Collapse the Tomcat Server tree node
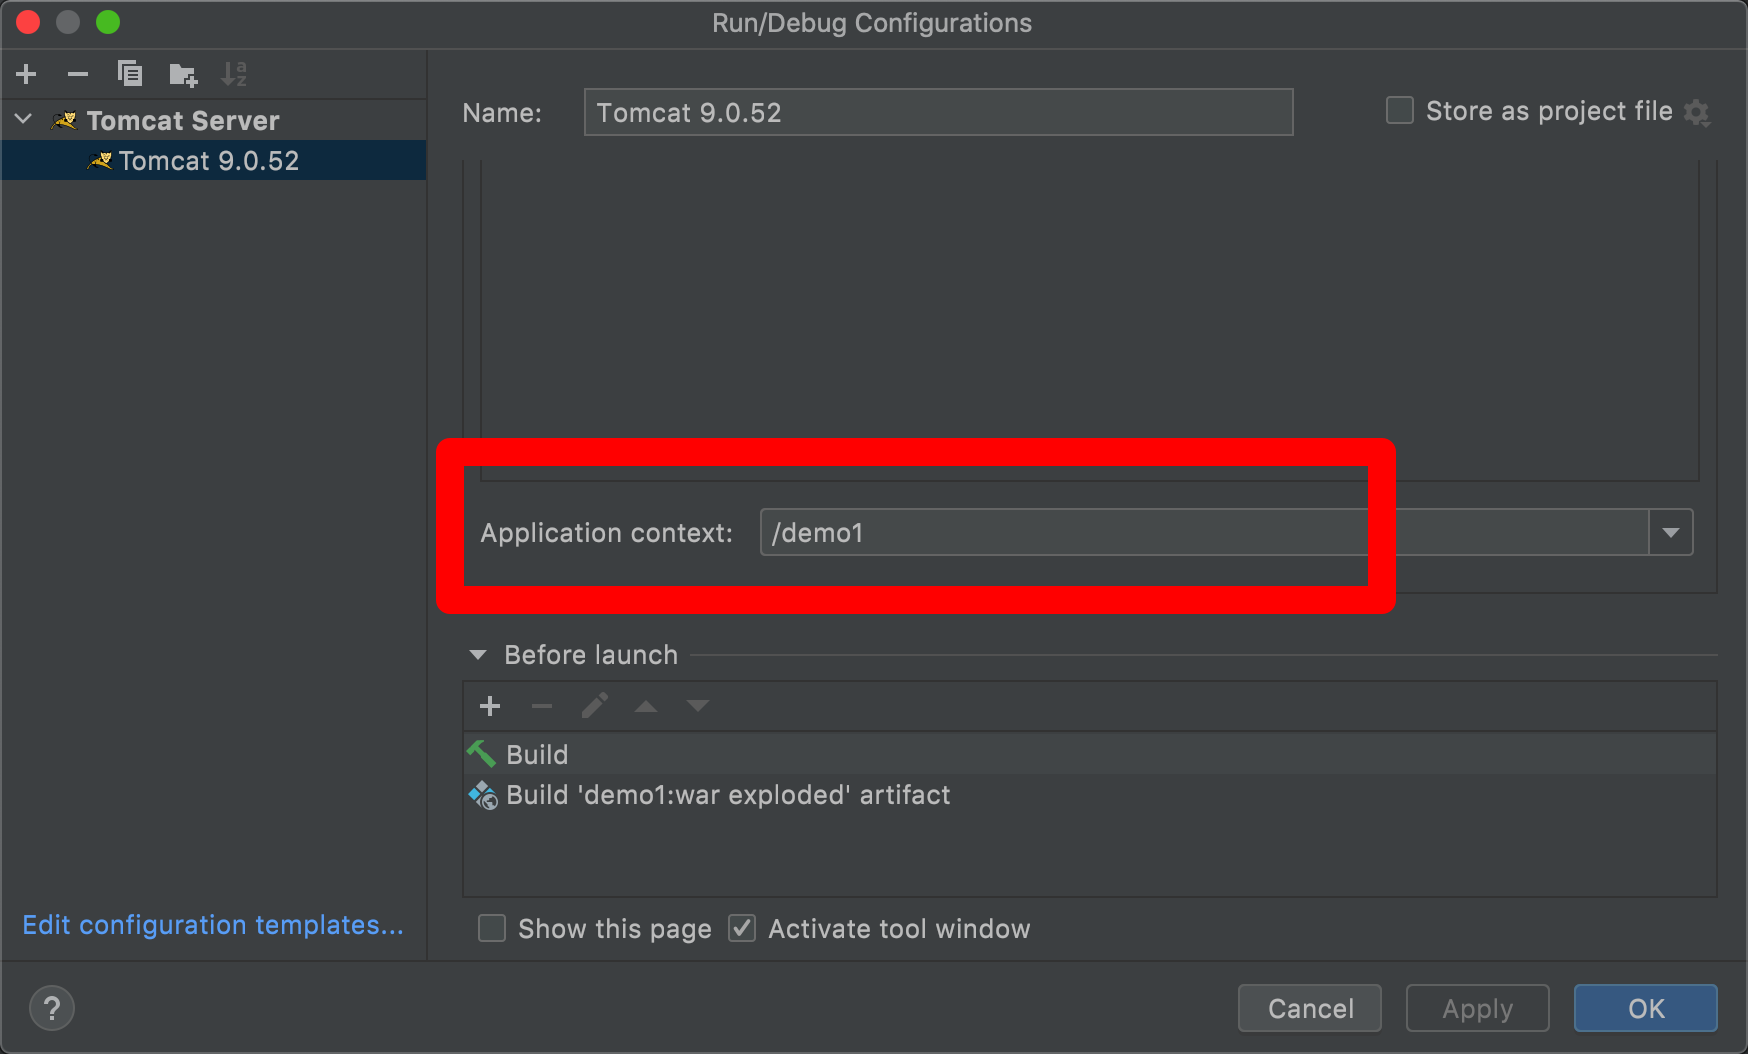 (24, 120)
